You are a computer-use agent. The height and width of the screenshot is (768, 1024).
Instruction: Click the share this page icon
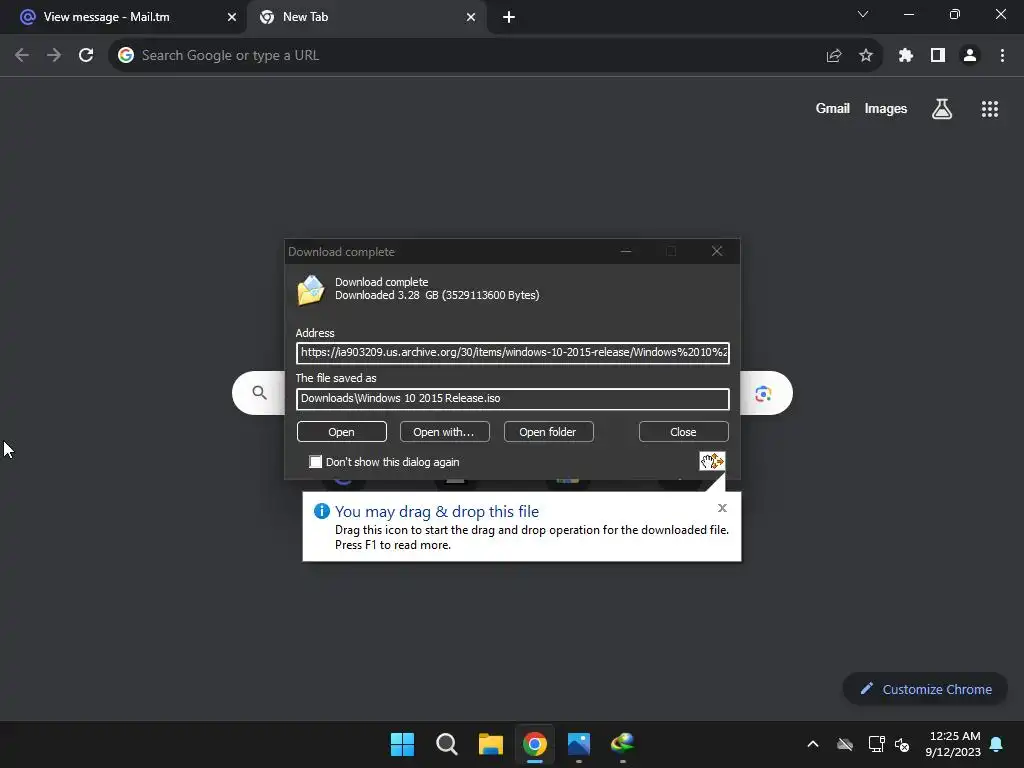point(834,56)
